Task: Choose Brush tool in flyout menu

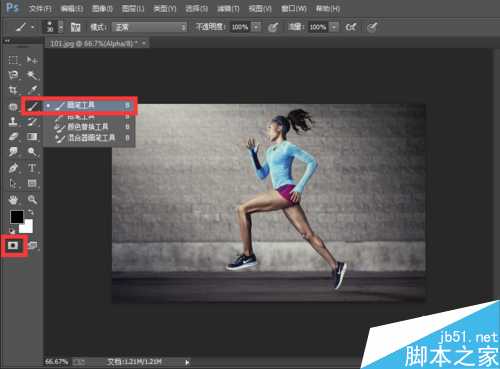Action: [89, 106]
